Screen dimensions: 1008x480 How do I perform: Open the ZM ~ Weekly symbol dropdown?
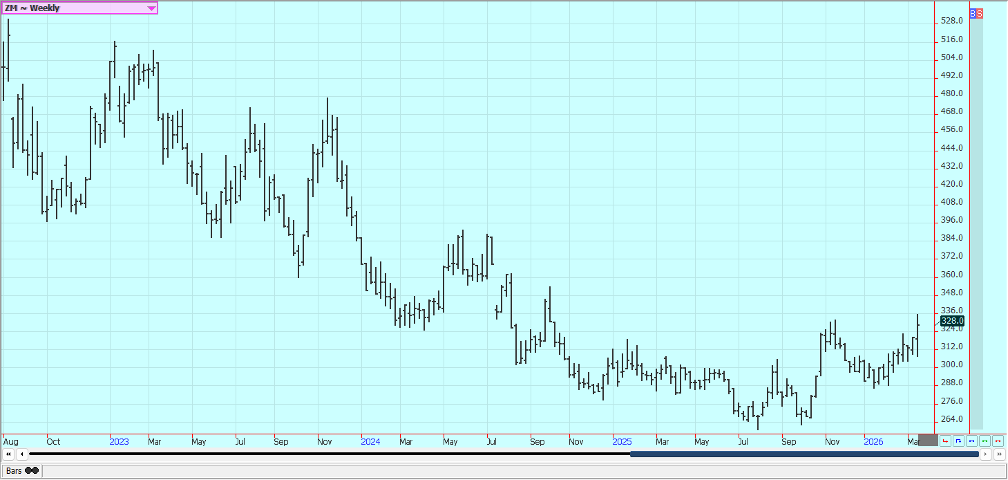coord(70,8)
